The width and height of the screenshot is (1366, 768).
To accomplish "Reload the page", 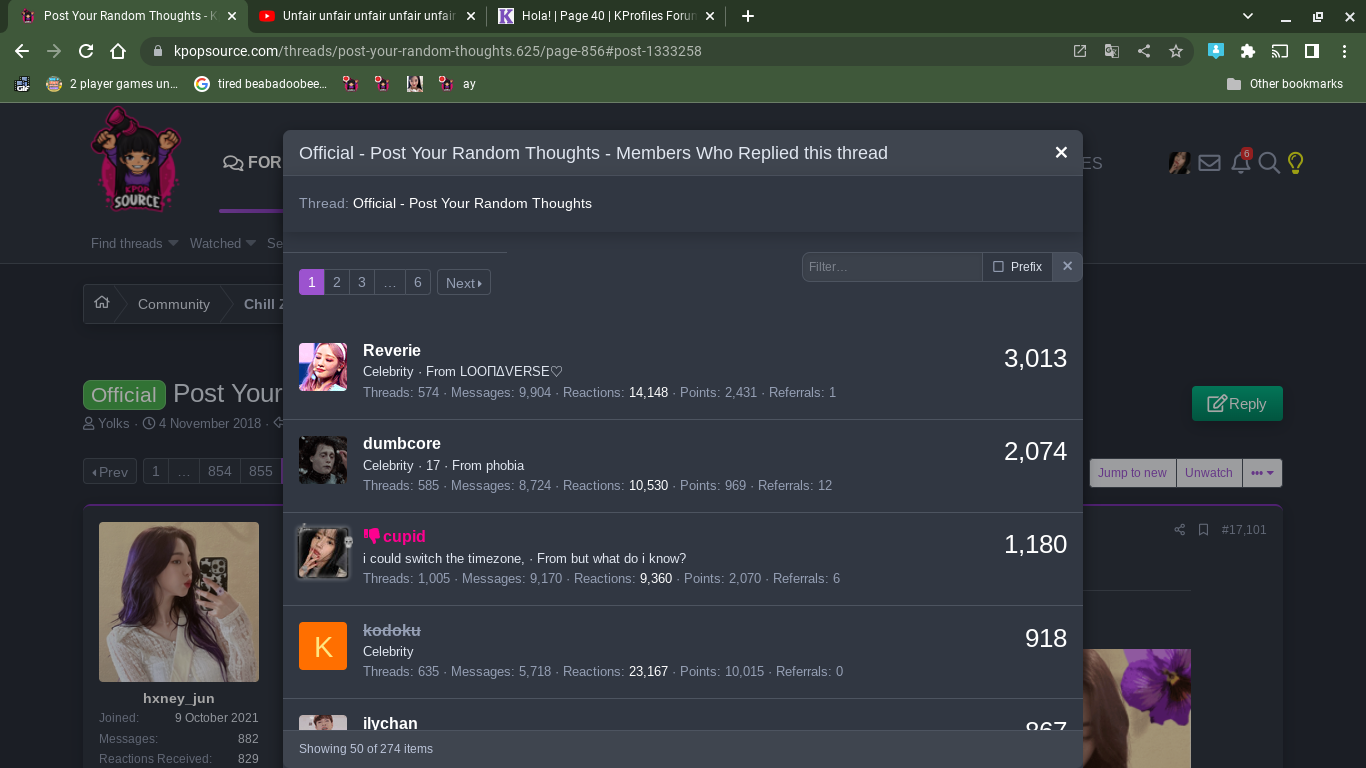I will 86,51.
